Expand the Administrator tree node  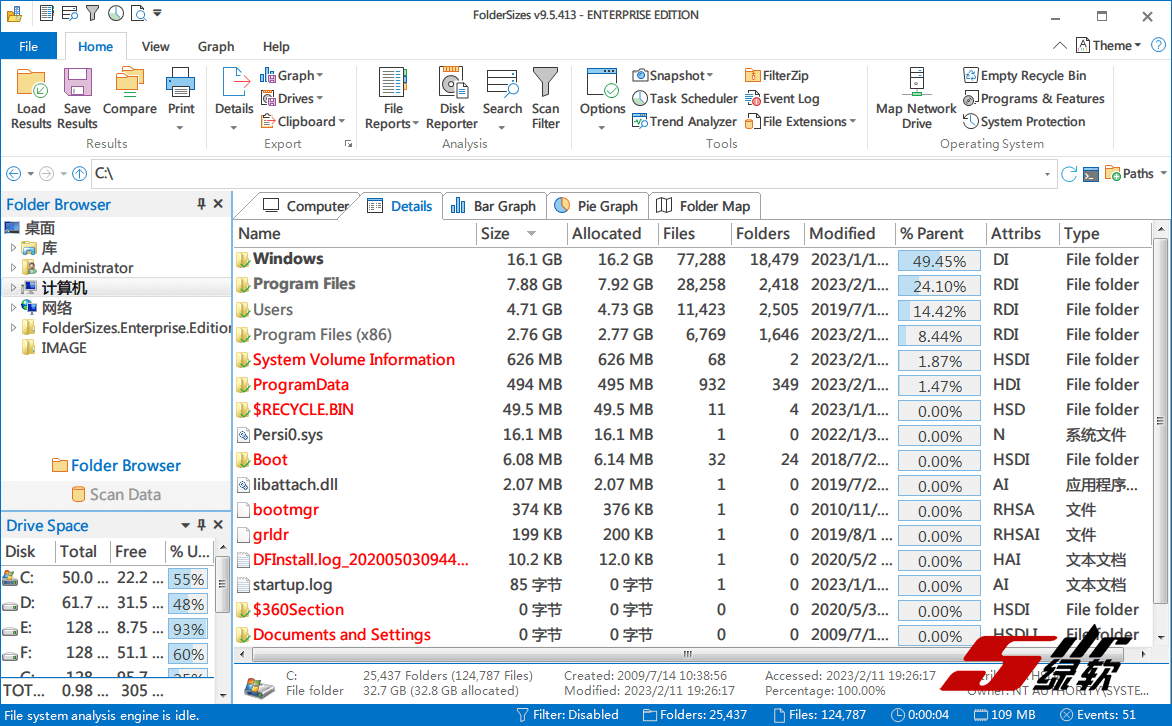pyautogui.click(x=13, y=268)
